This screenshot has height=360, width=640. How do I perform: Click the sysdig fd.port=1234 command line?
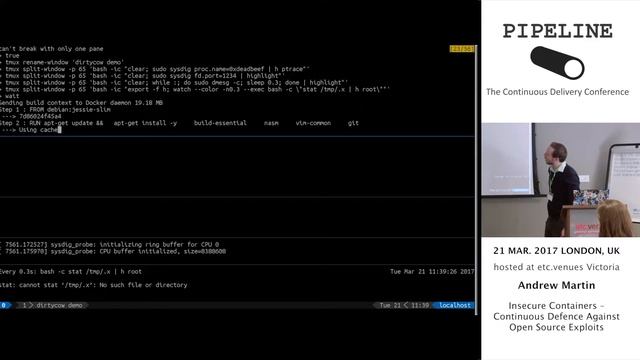click(142, 76)
